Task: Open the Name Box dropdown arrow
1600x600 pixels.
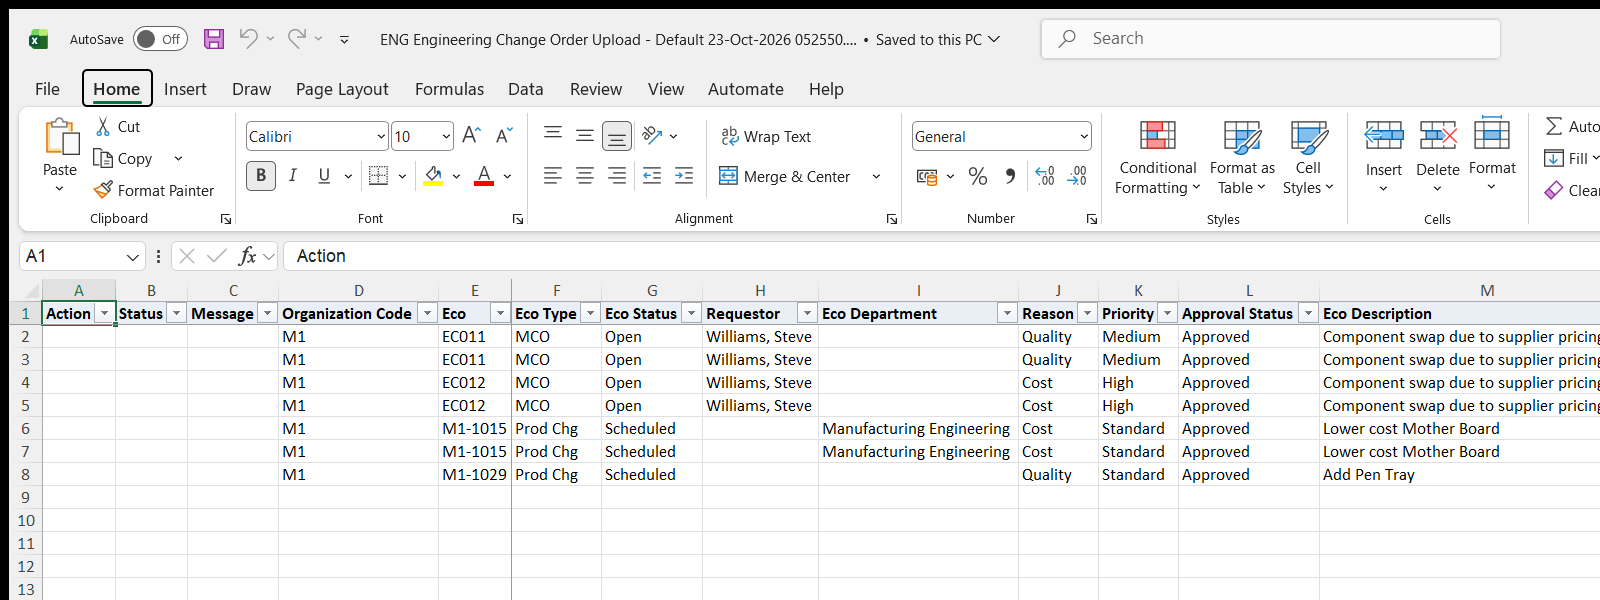Action: tap(133, 257)
